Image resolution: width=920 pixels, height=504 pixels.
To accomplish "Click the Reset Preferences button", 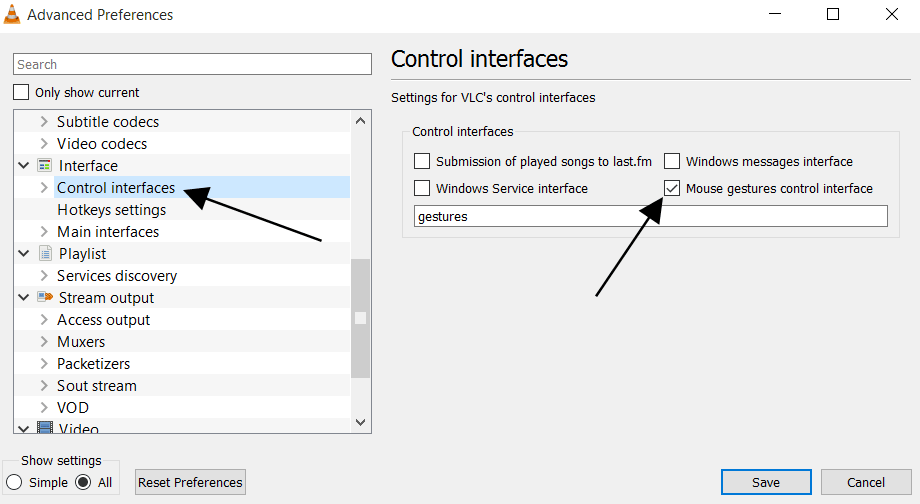I will coord(190,483).
